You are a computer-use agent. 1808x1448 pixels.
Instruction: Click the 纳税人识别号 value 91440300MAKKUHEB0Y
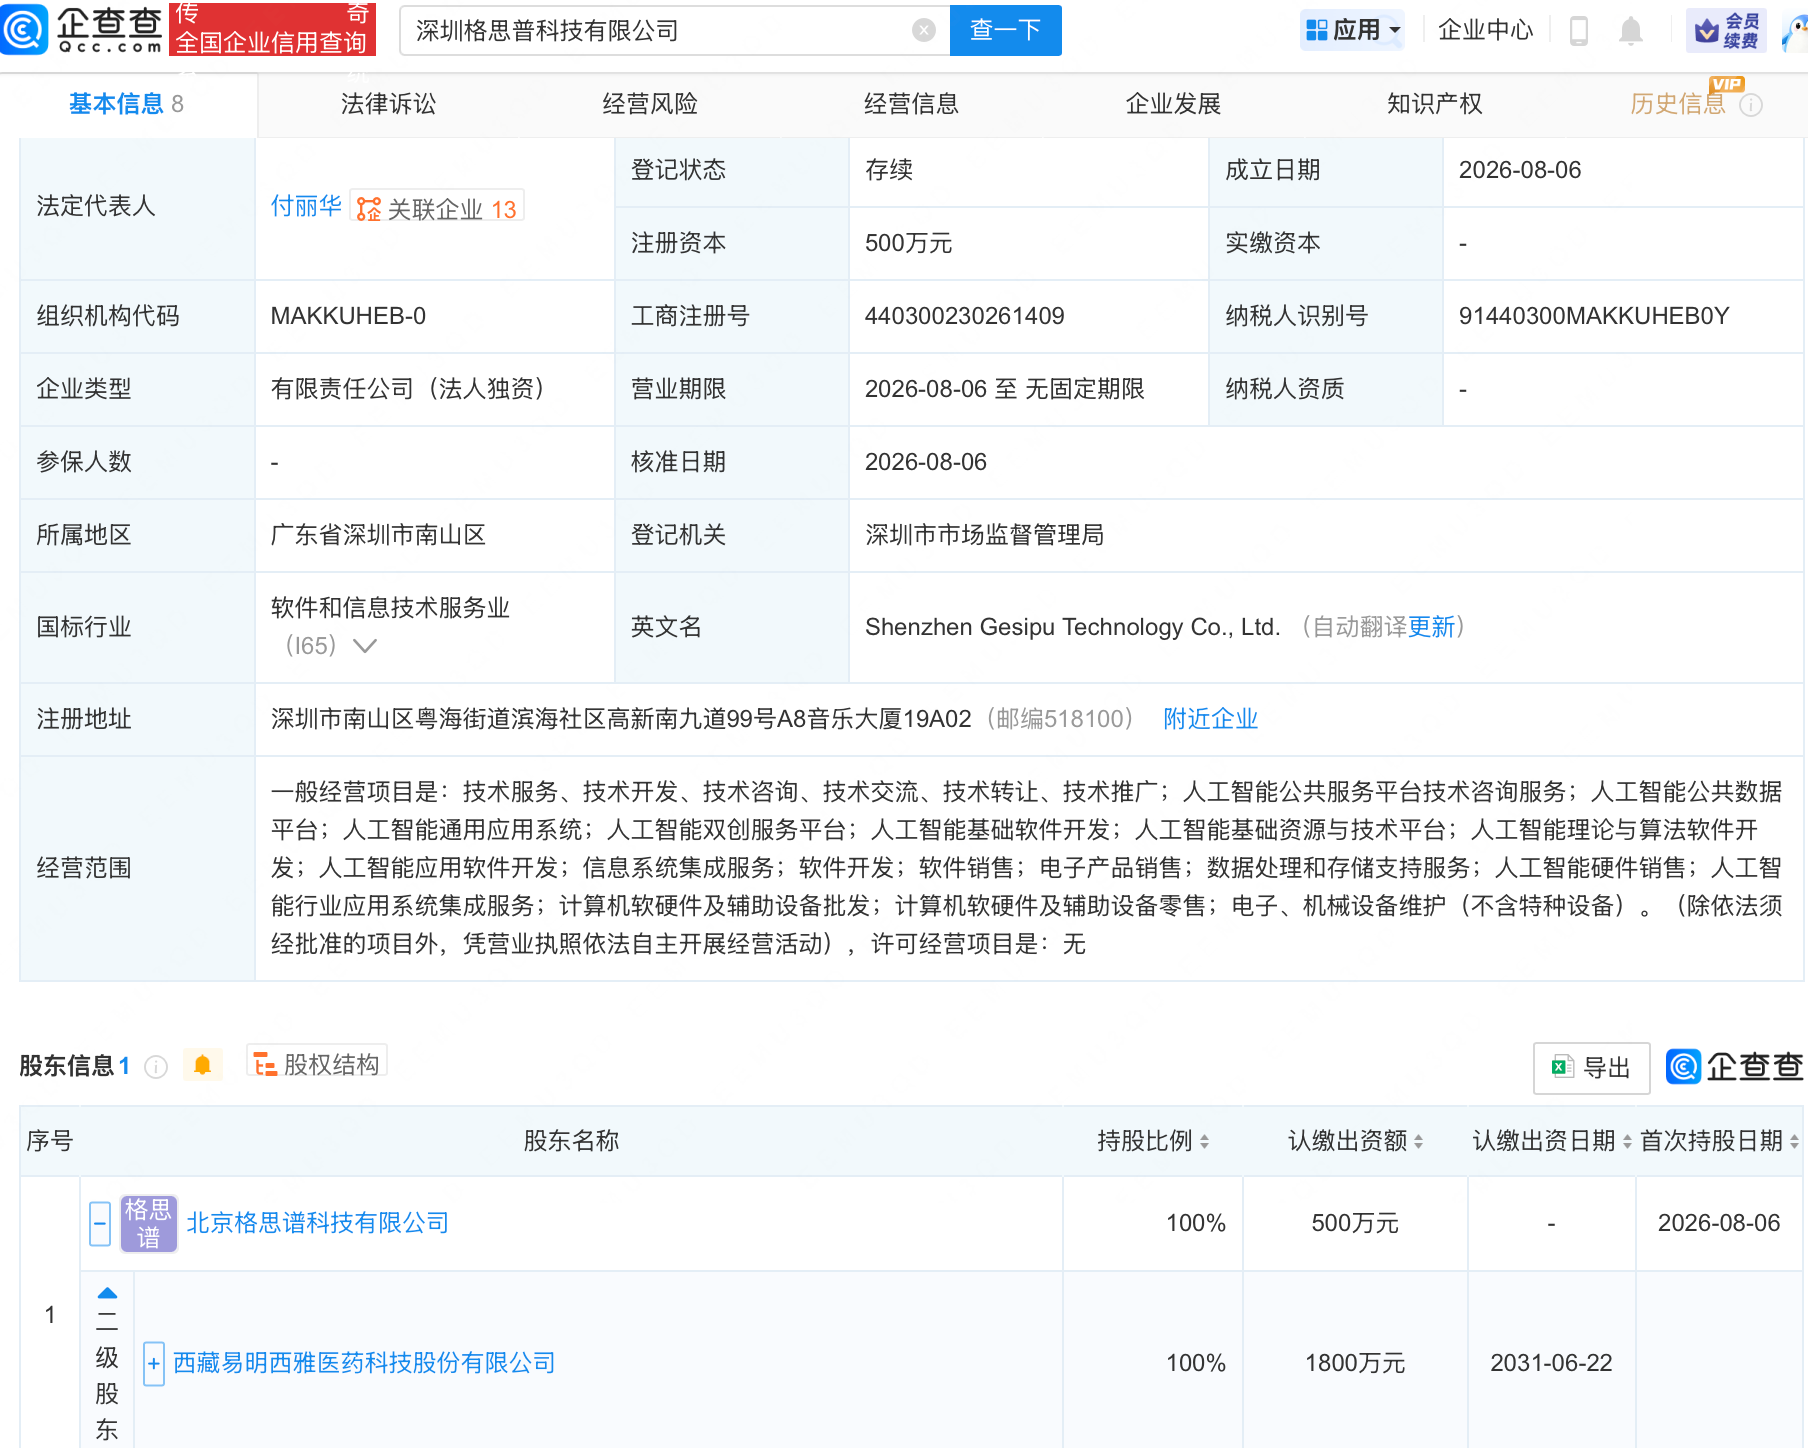1593,316
